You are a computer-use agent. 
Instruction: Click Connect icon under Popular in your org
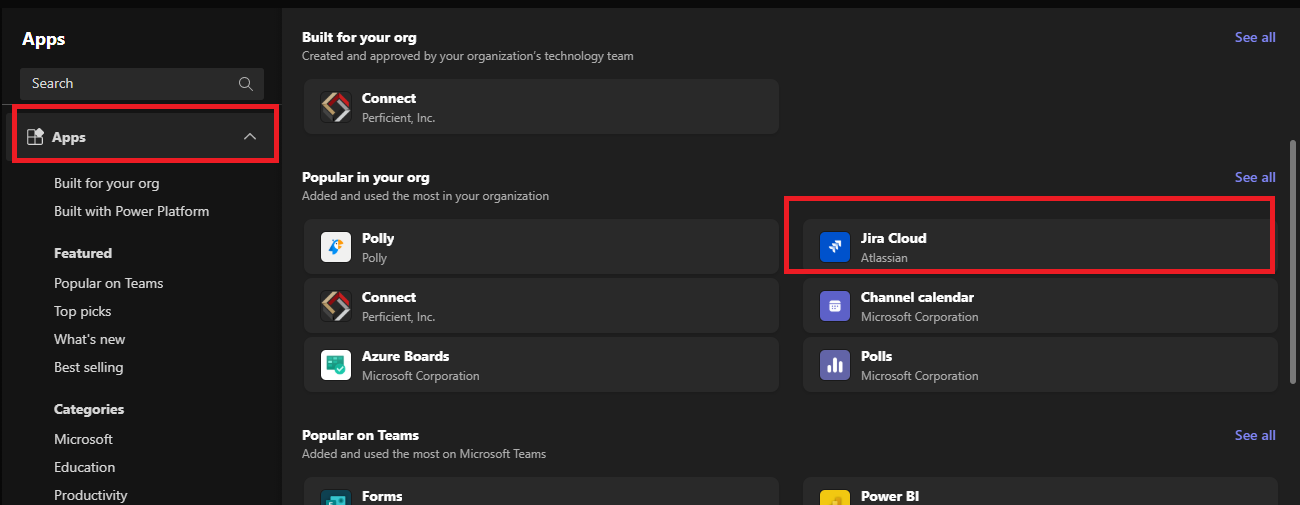336,306
